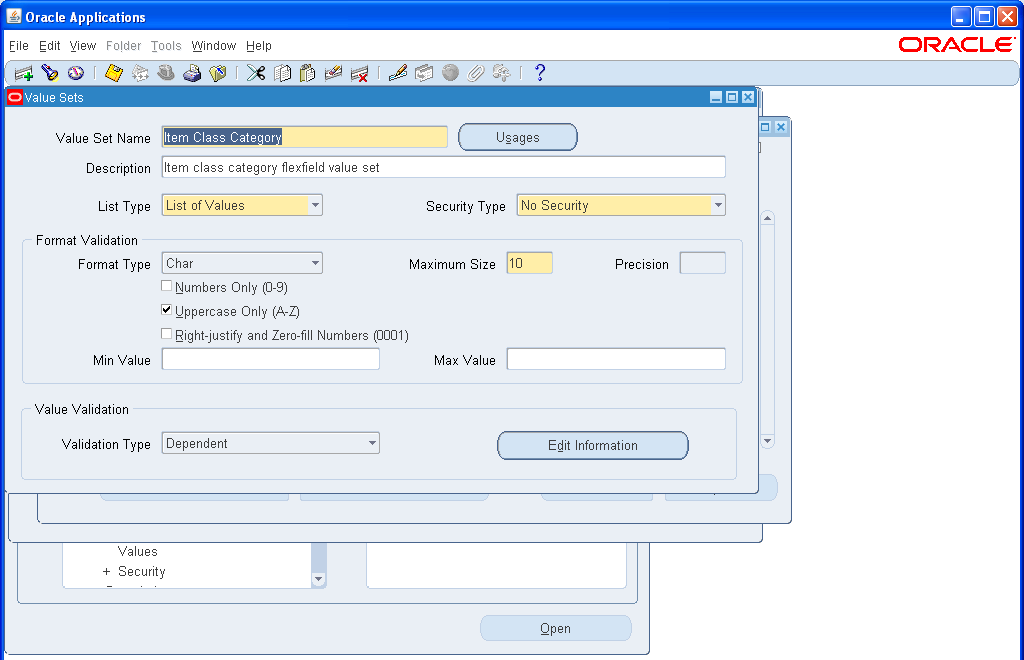This screenshot has width=1024, height=660.
Task: Open the Security Type dropdown
Action: pyautogui.click(x=719, y=204)
